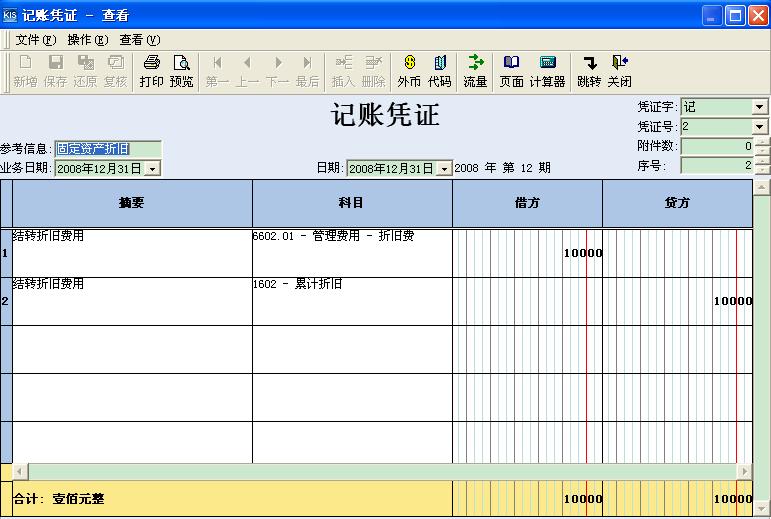Click the 还原 (Restore) toolbar icon
The height and width of the screenshot is (519, 771).
coord(86,72)
